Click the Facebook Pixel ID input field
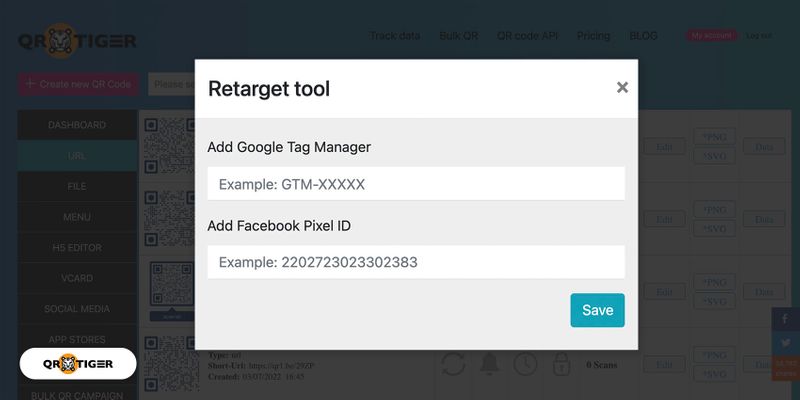 (x=416, y=262)
